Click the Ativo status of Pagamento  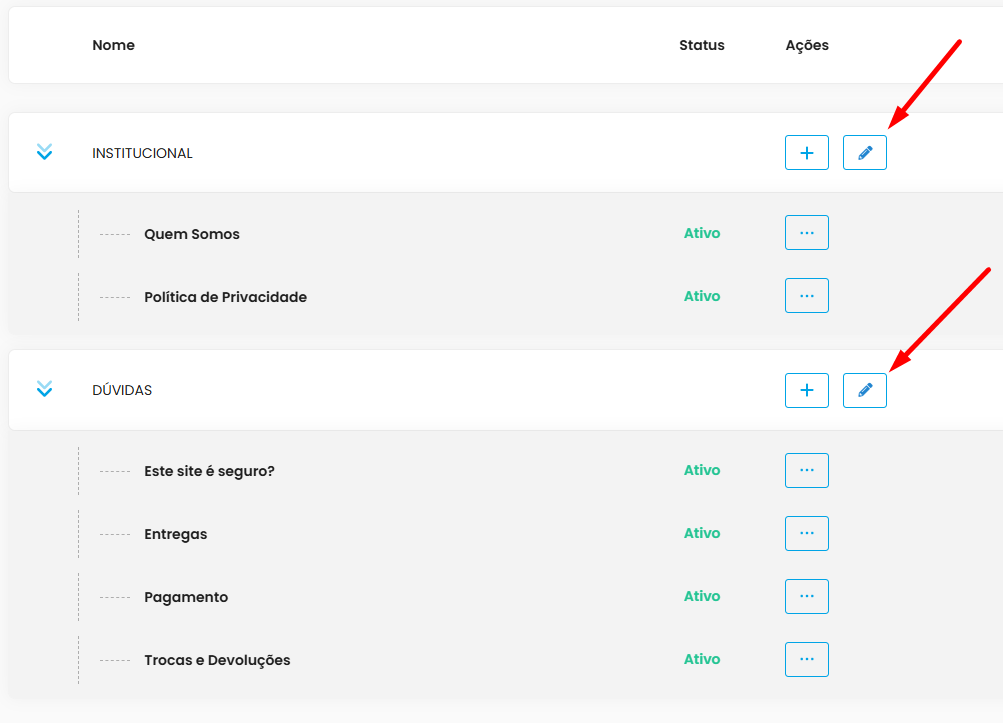(701, 596)
